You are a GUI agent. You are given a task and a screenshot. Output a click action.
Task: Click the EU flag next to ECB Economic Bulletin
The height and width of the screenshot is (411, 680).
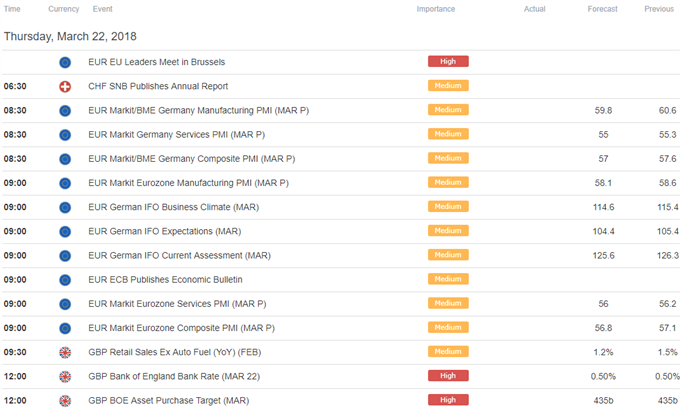[x=65, y=280]
